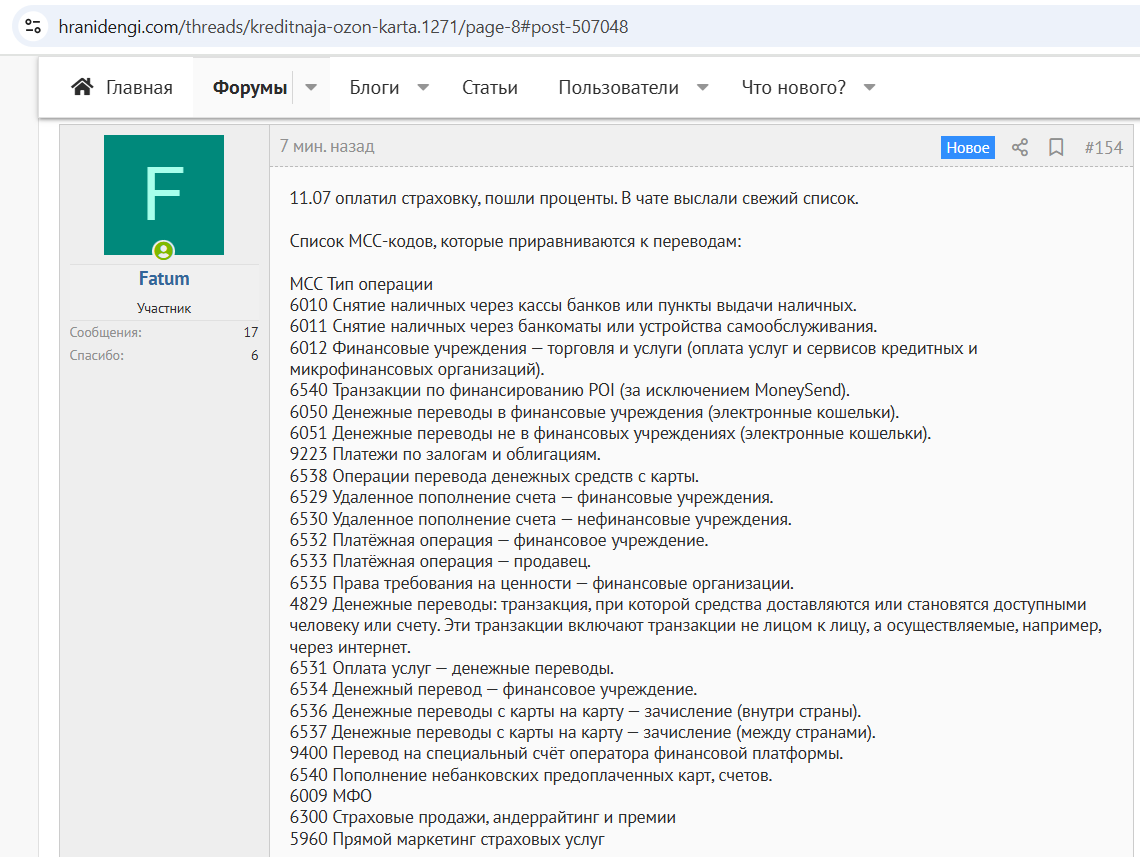Bookmark post #154 with bookmark icon

tap(1056, 148)
